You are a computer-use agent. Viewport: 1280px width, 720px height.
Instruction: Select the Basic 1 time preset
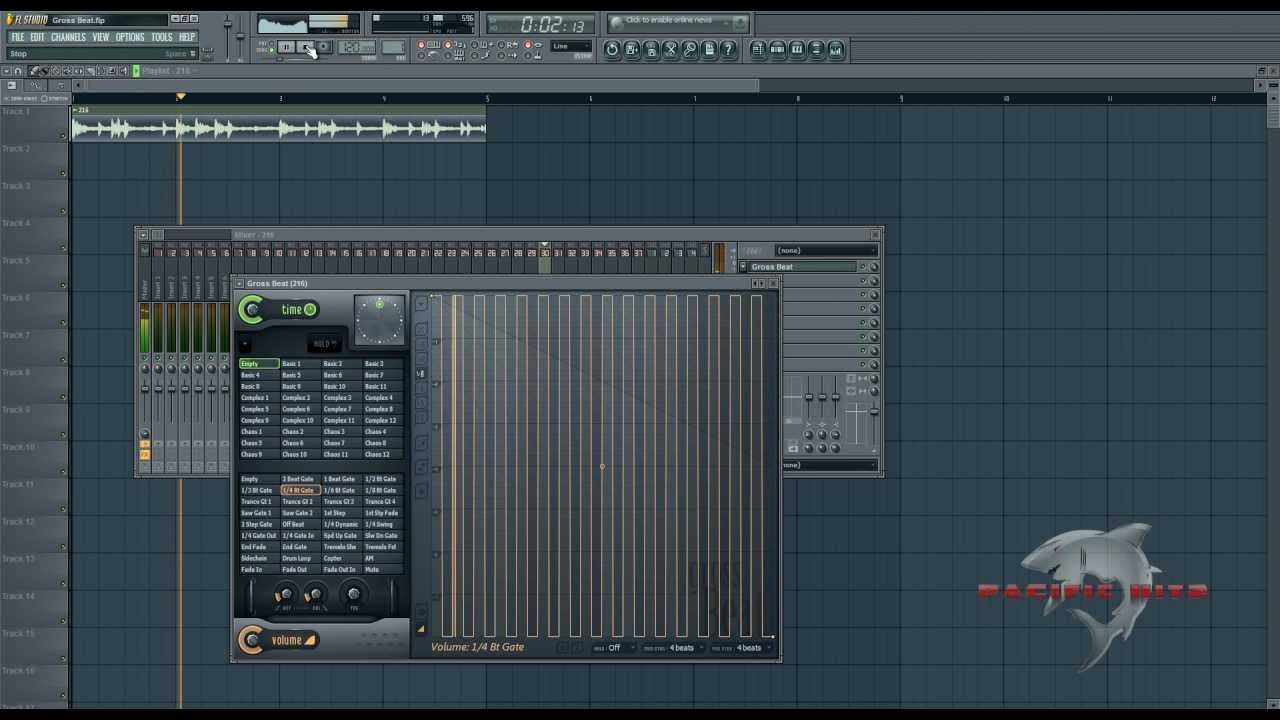pyautogui.click(x=300, y=364)
